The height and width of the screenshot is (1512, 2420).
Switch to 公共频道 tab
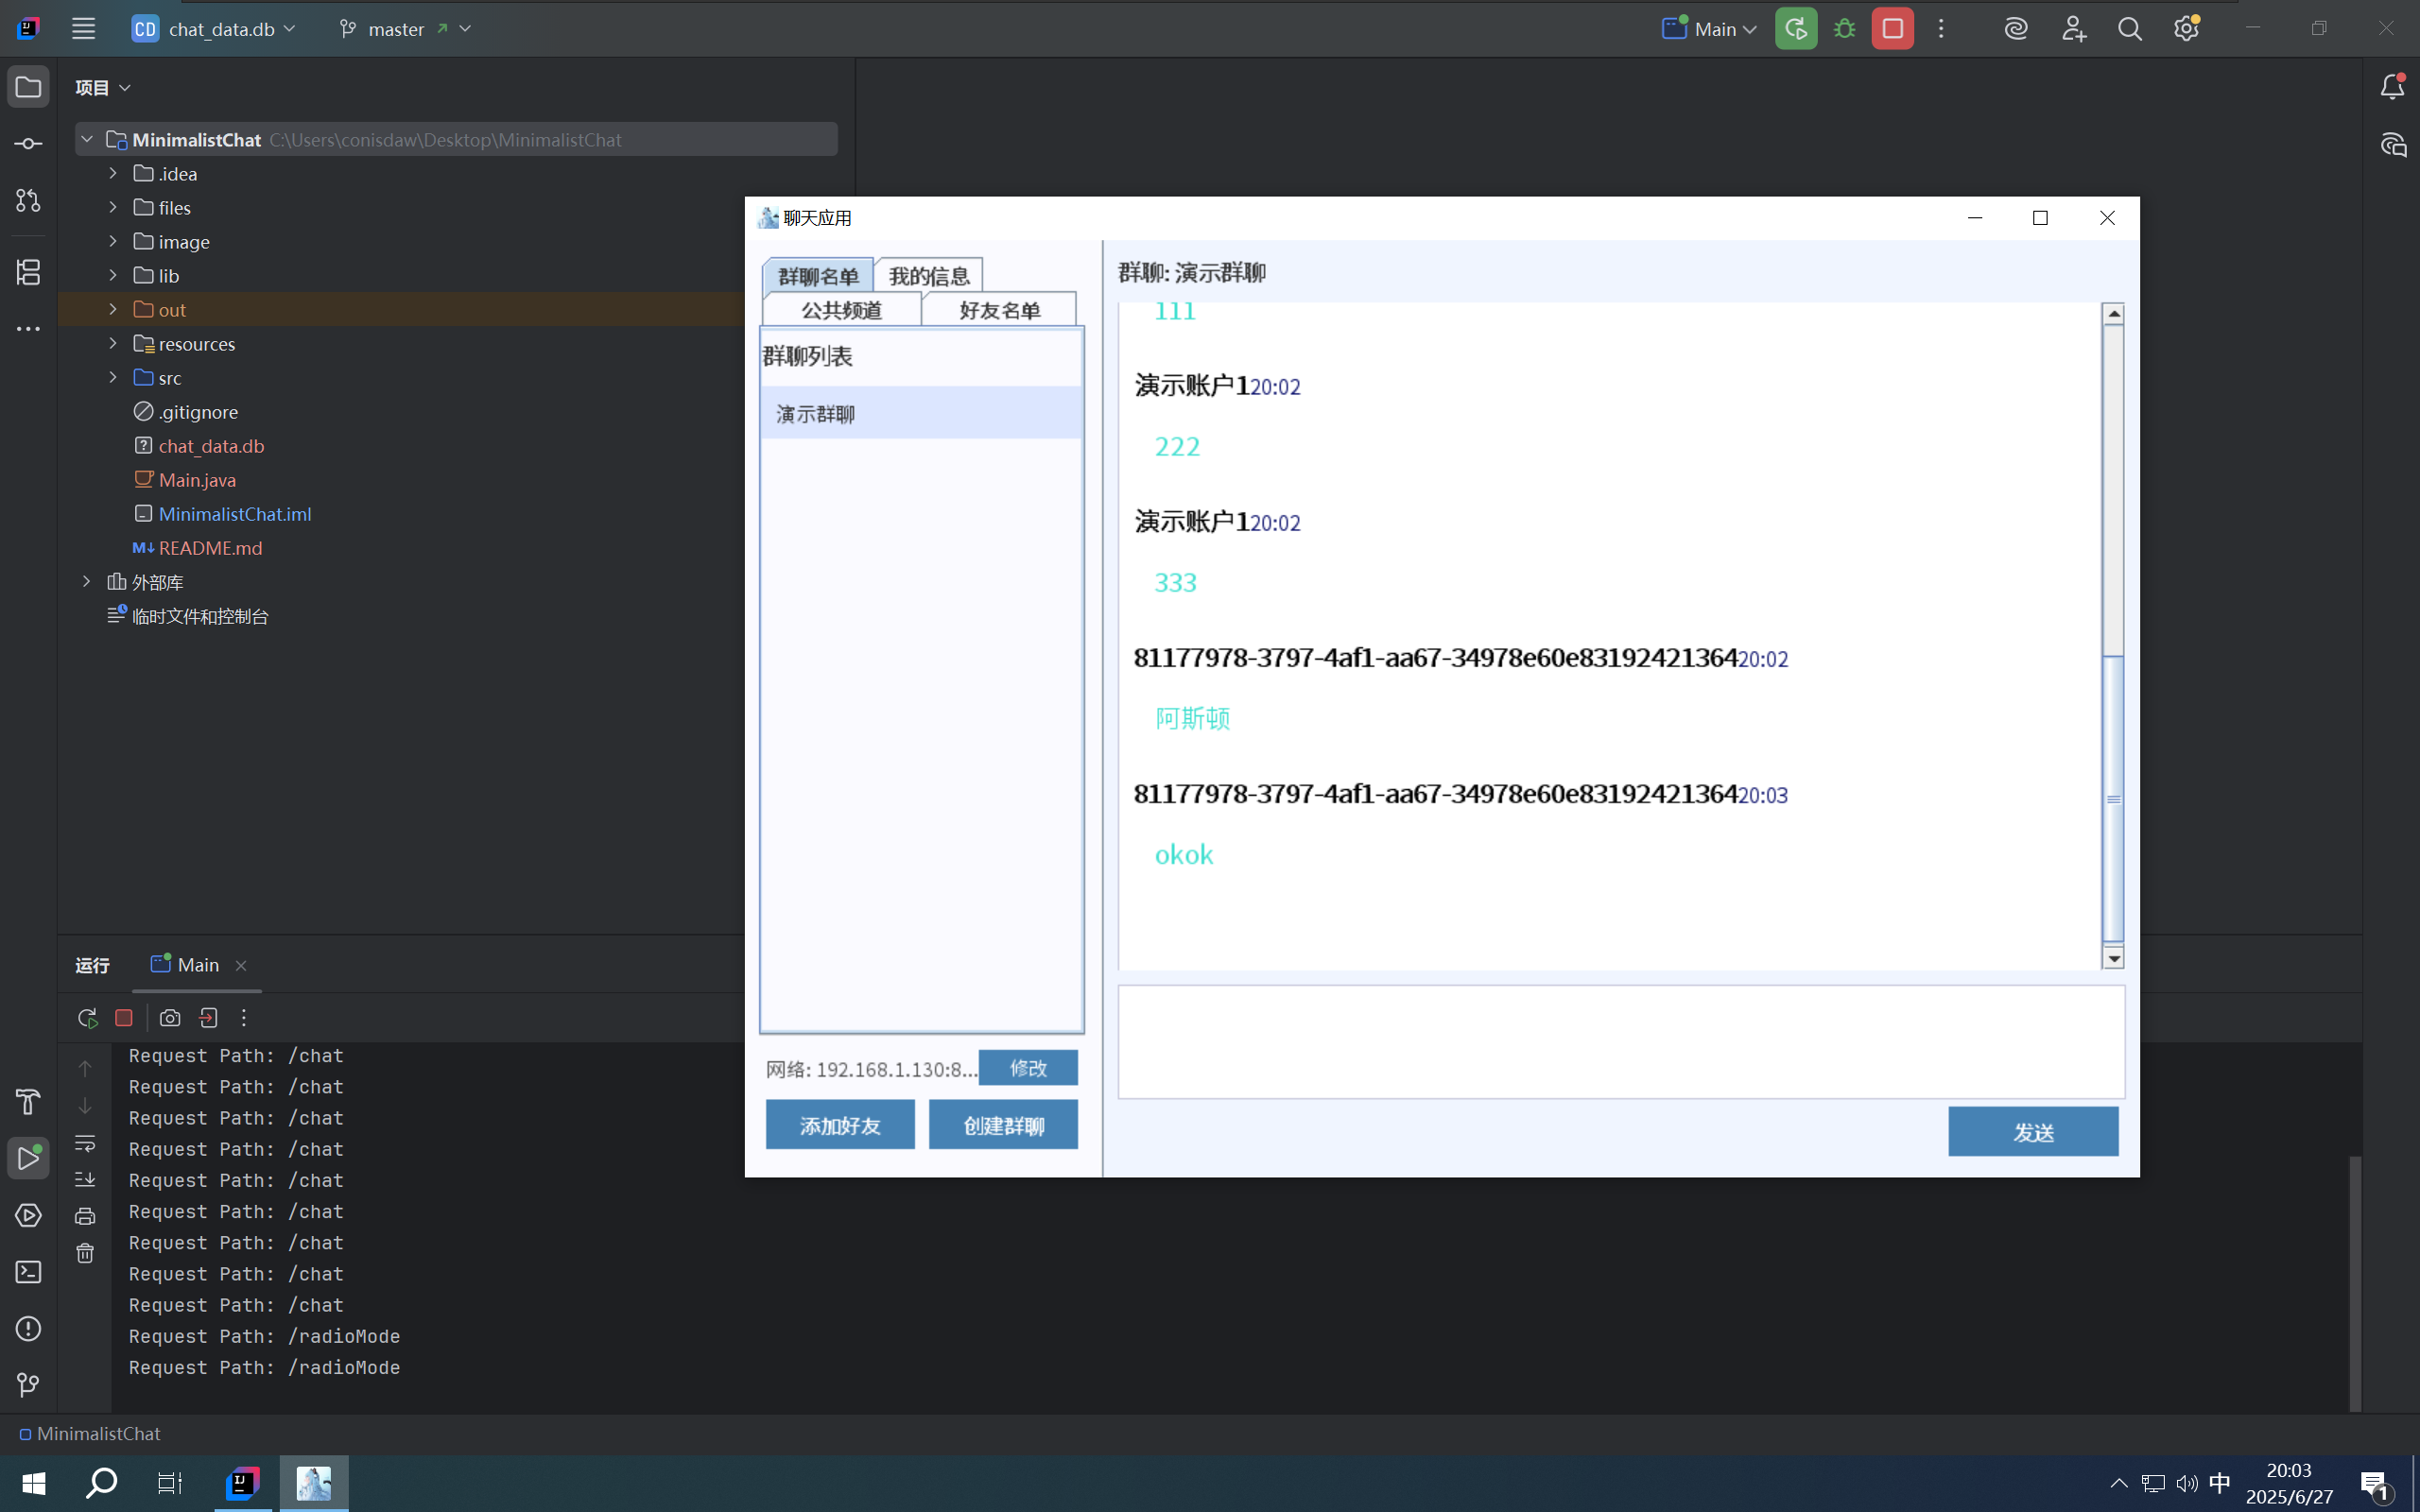(x=842, y=310)
